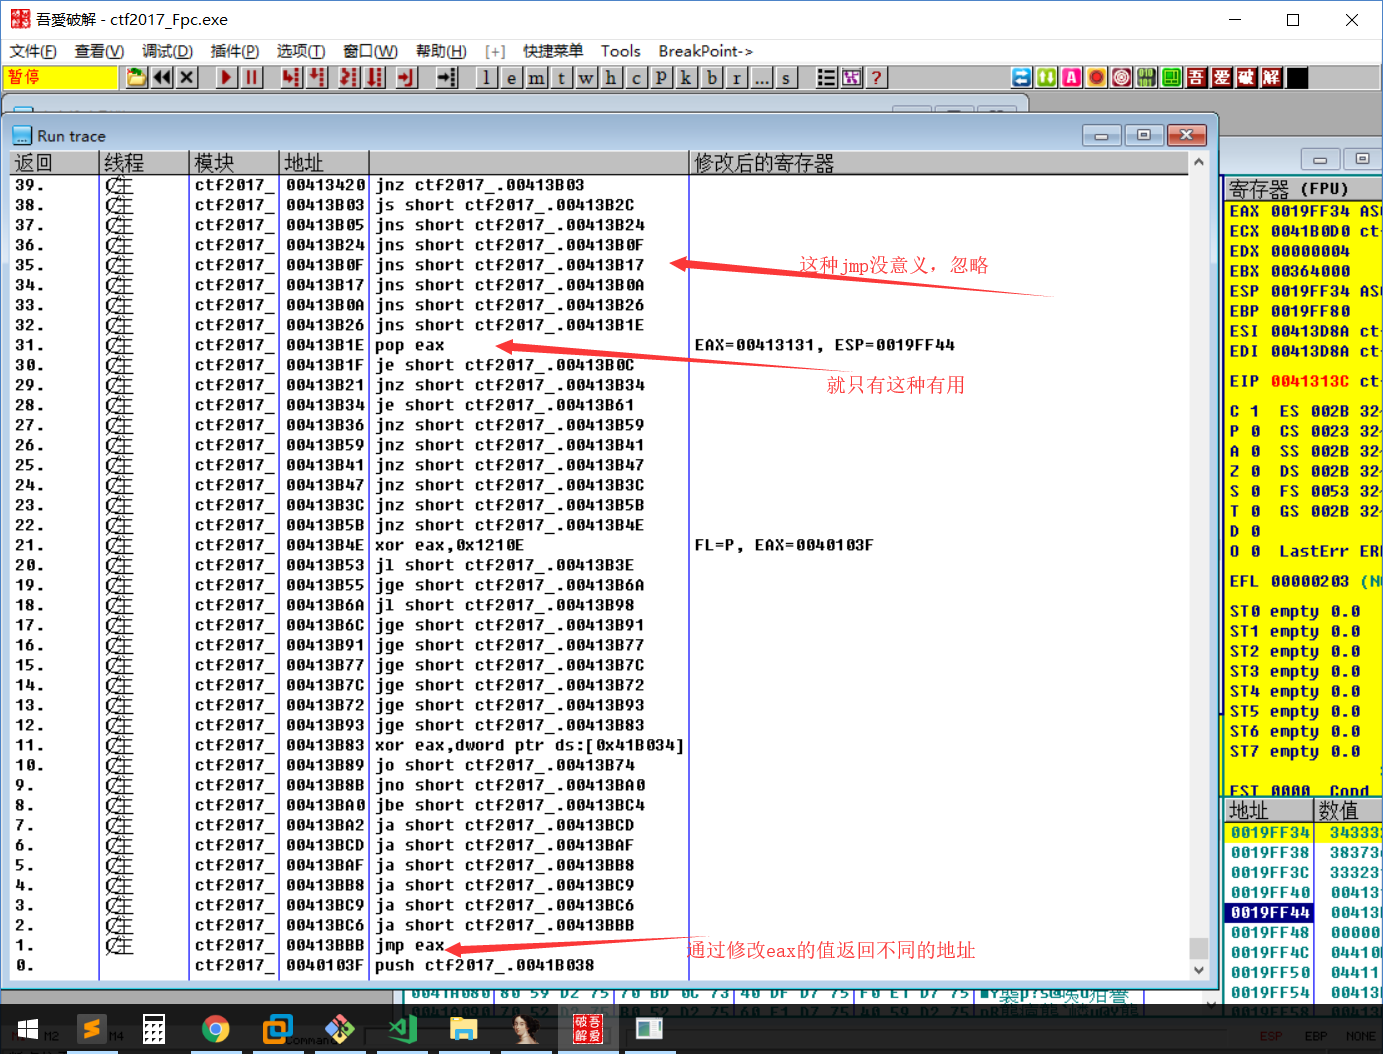Open the 插件(P) plugins menu
This screenshot has width=1383, height=1054.
pyautogui.click(x=234, y=51)
